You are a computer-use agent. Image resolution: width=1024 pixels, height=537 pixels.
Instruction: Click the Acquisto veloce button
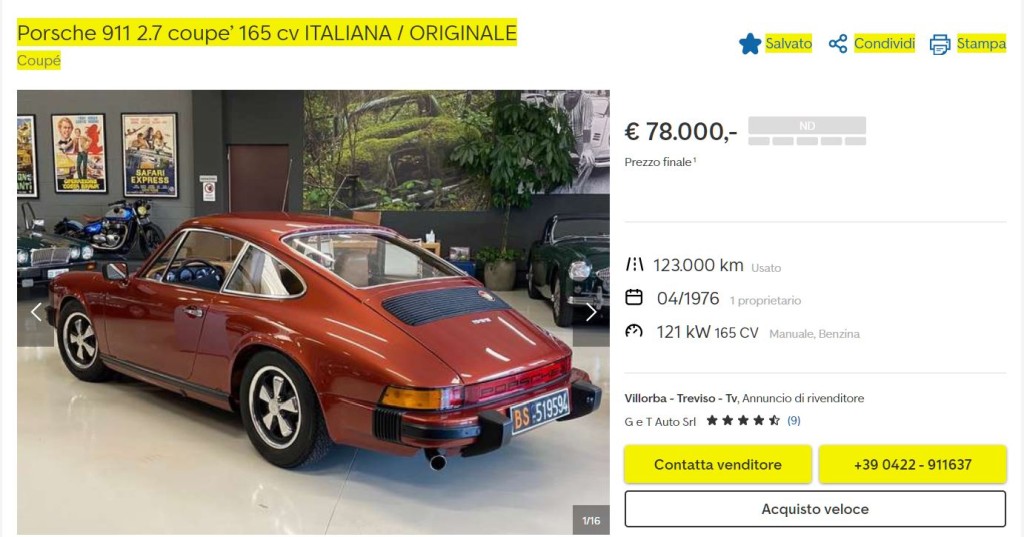815,509
